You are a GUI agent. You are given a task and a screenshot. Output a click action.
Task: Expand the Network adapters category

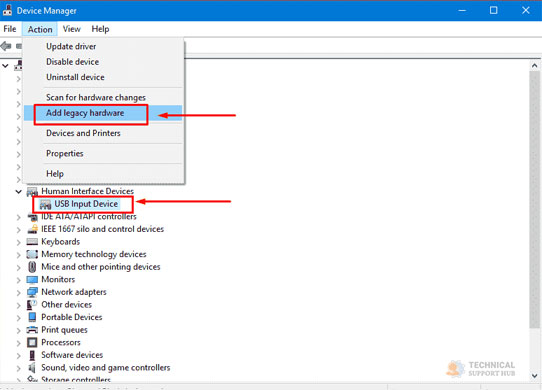pyautogui.click(x=19, y=292)
